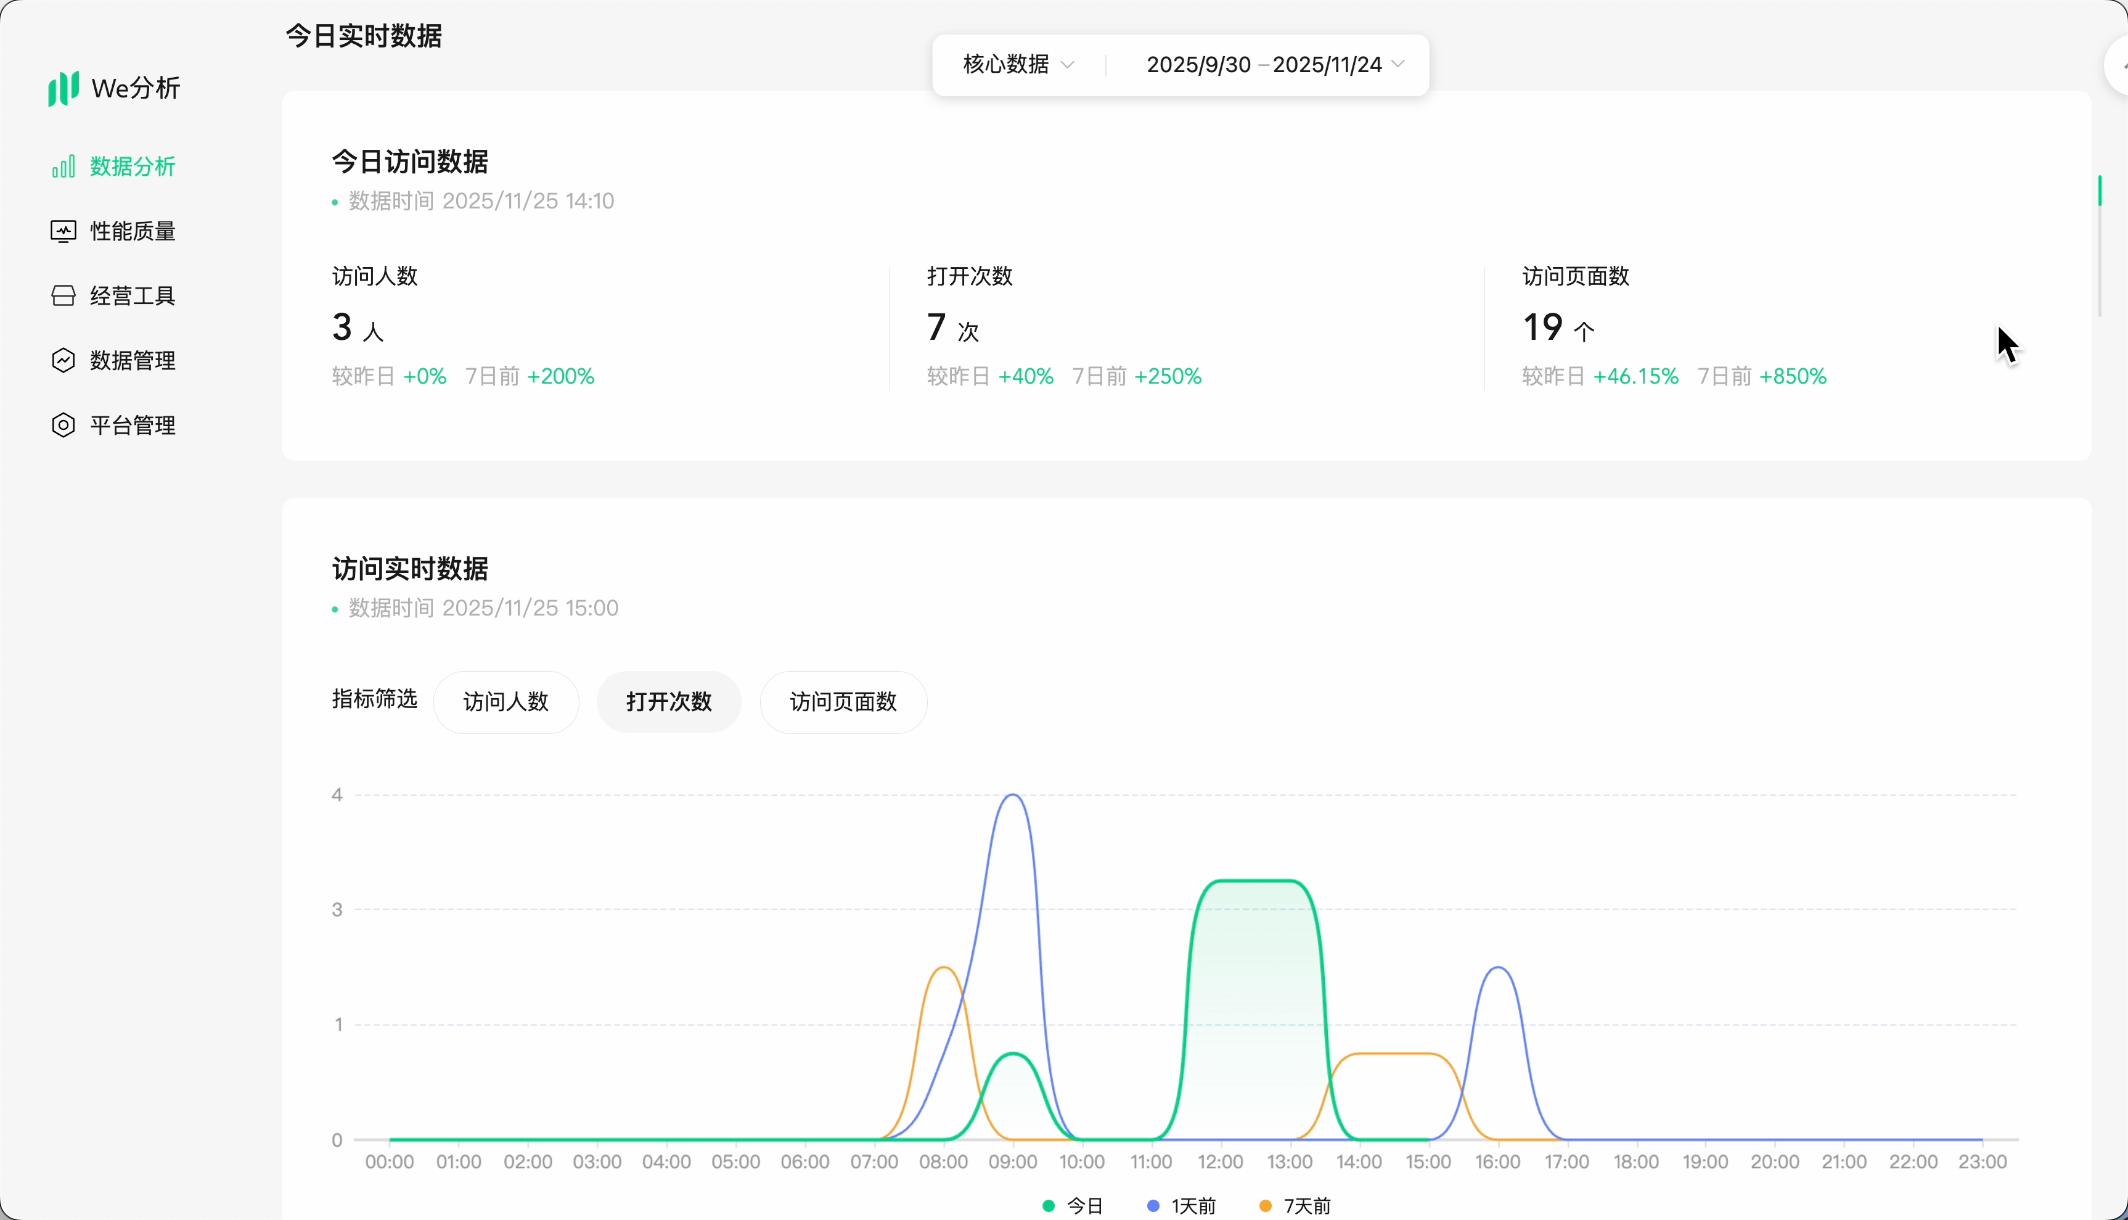Screen dimensions: 2128x1220
Task: Click the chevron next to 核心数据
Action: [1068, 65]
